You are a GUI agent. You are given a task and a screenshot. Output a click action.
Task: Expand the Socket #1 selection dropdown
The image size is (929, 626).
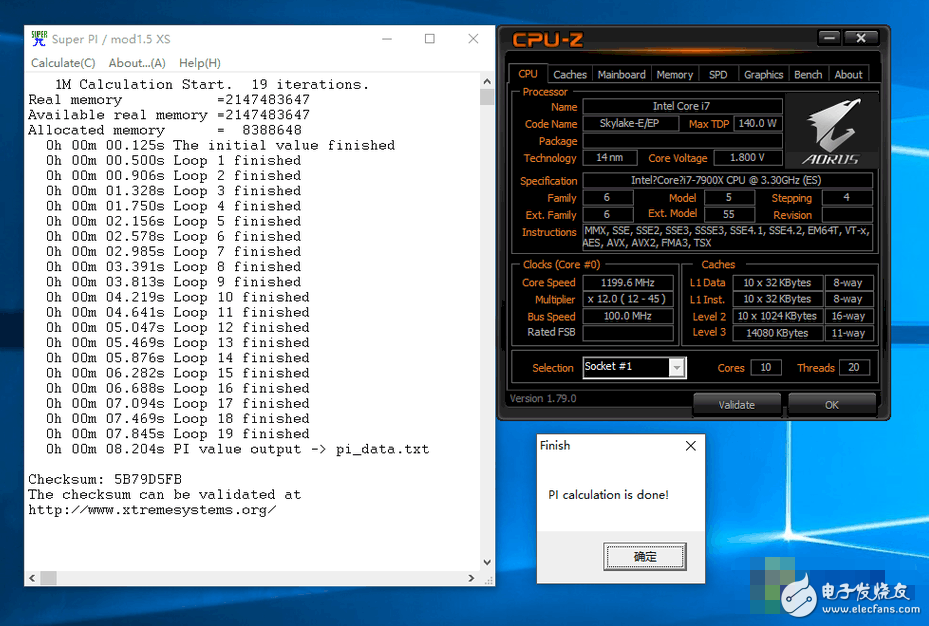[675, 367]
